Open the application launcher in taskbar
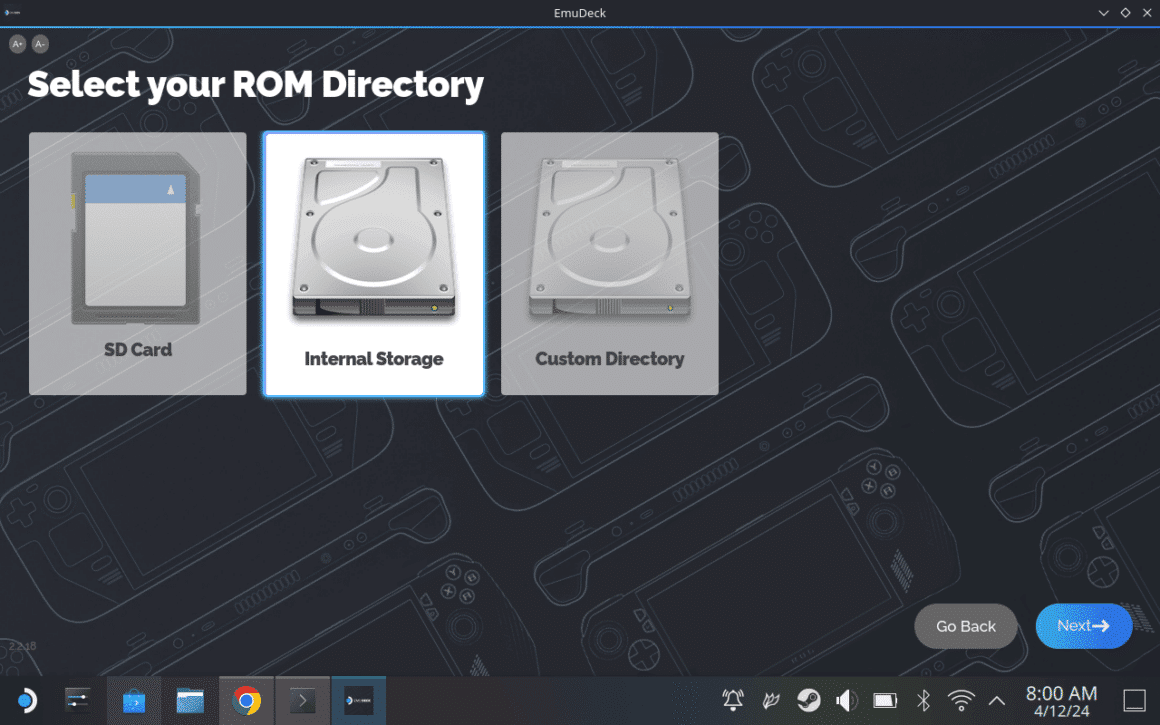This screenshot has height=725, width=1160. [27, 701]
